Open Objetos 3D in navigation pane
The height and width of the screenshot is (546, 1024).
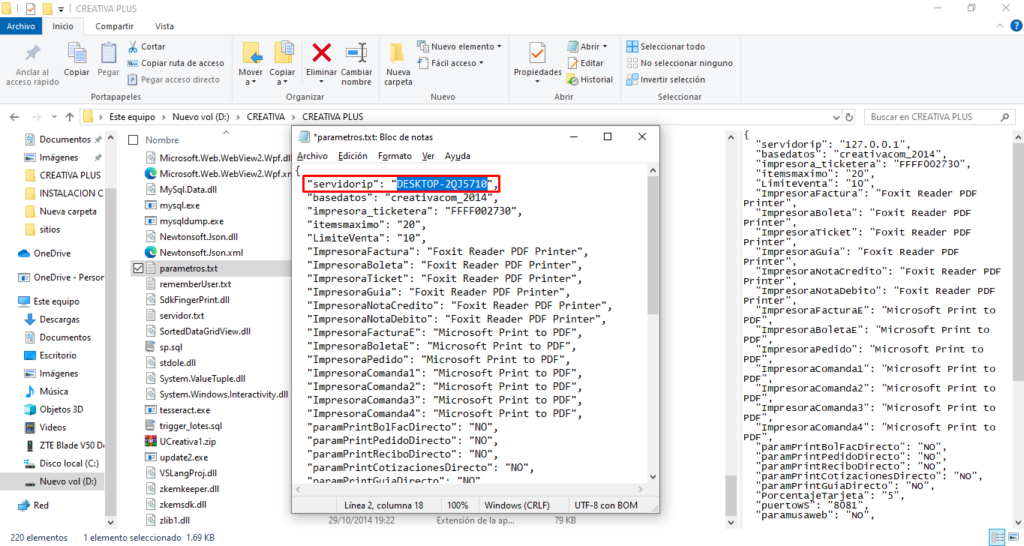pyautogui.click(x=61, y=410)
